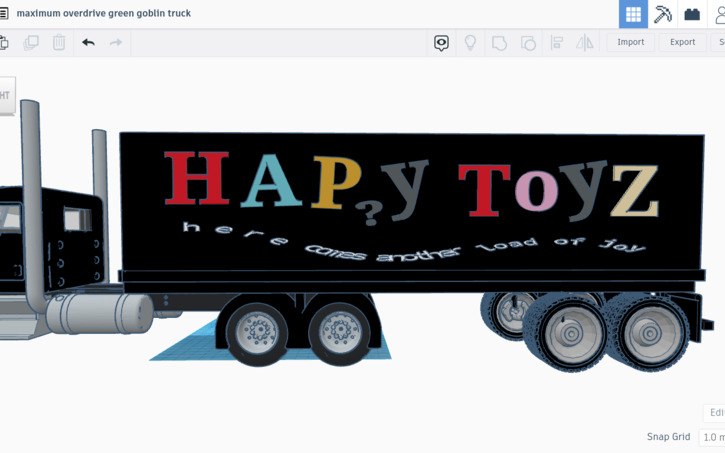Viewport: 725px width, 453px height.
Task: Open Bricks mode icon
Action: coord(692,14)
